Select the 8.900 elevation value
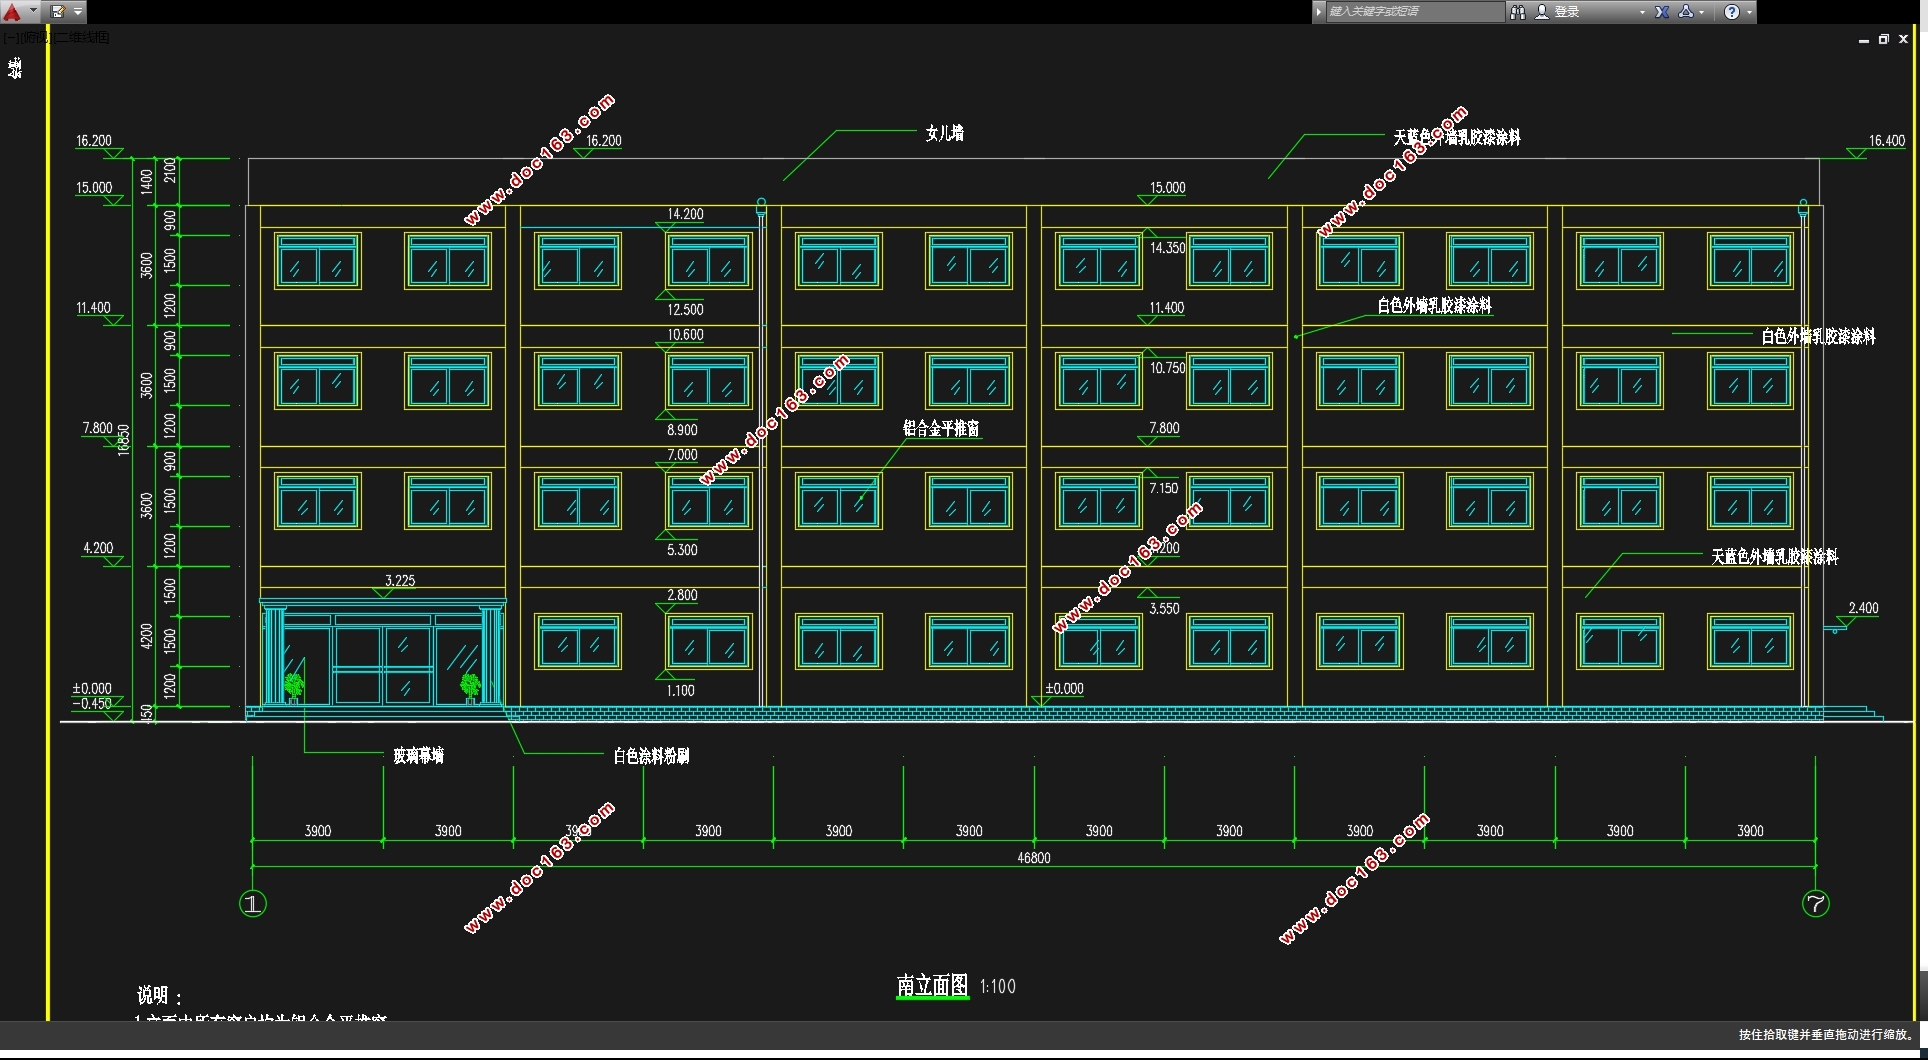 (x=682, y=430)
